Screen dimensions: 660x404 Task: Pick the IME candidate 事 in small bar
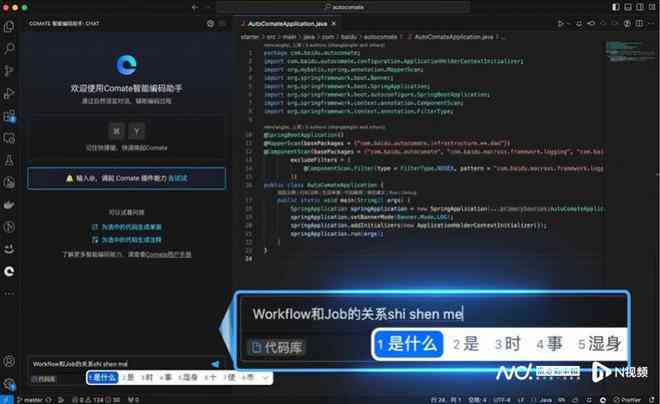[x=166, y=377]
